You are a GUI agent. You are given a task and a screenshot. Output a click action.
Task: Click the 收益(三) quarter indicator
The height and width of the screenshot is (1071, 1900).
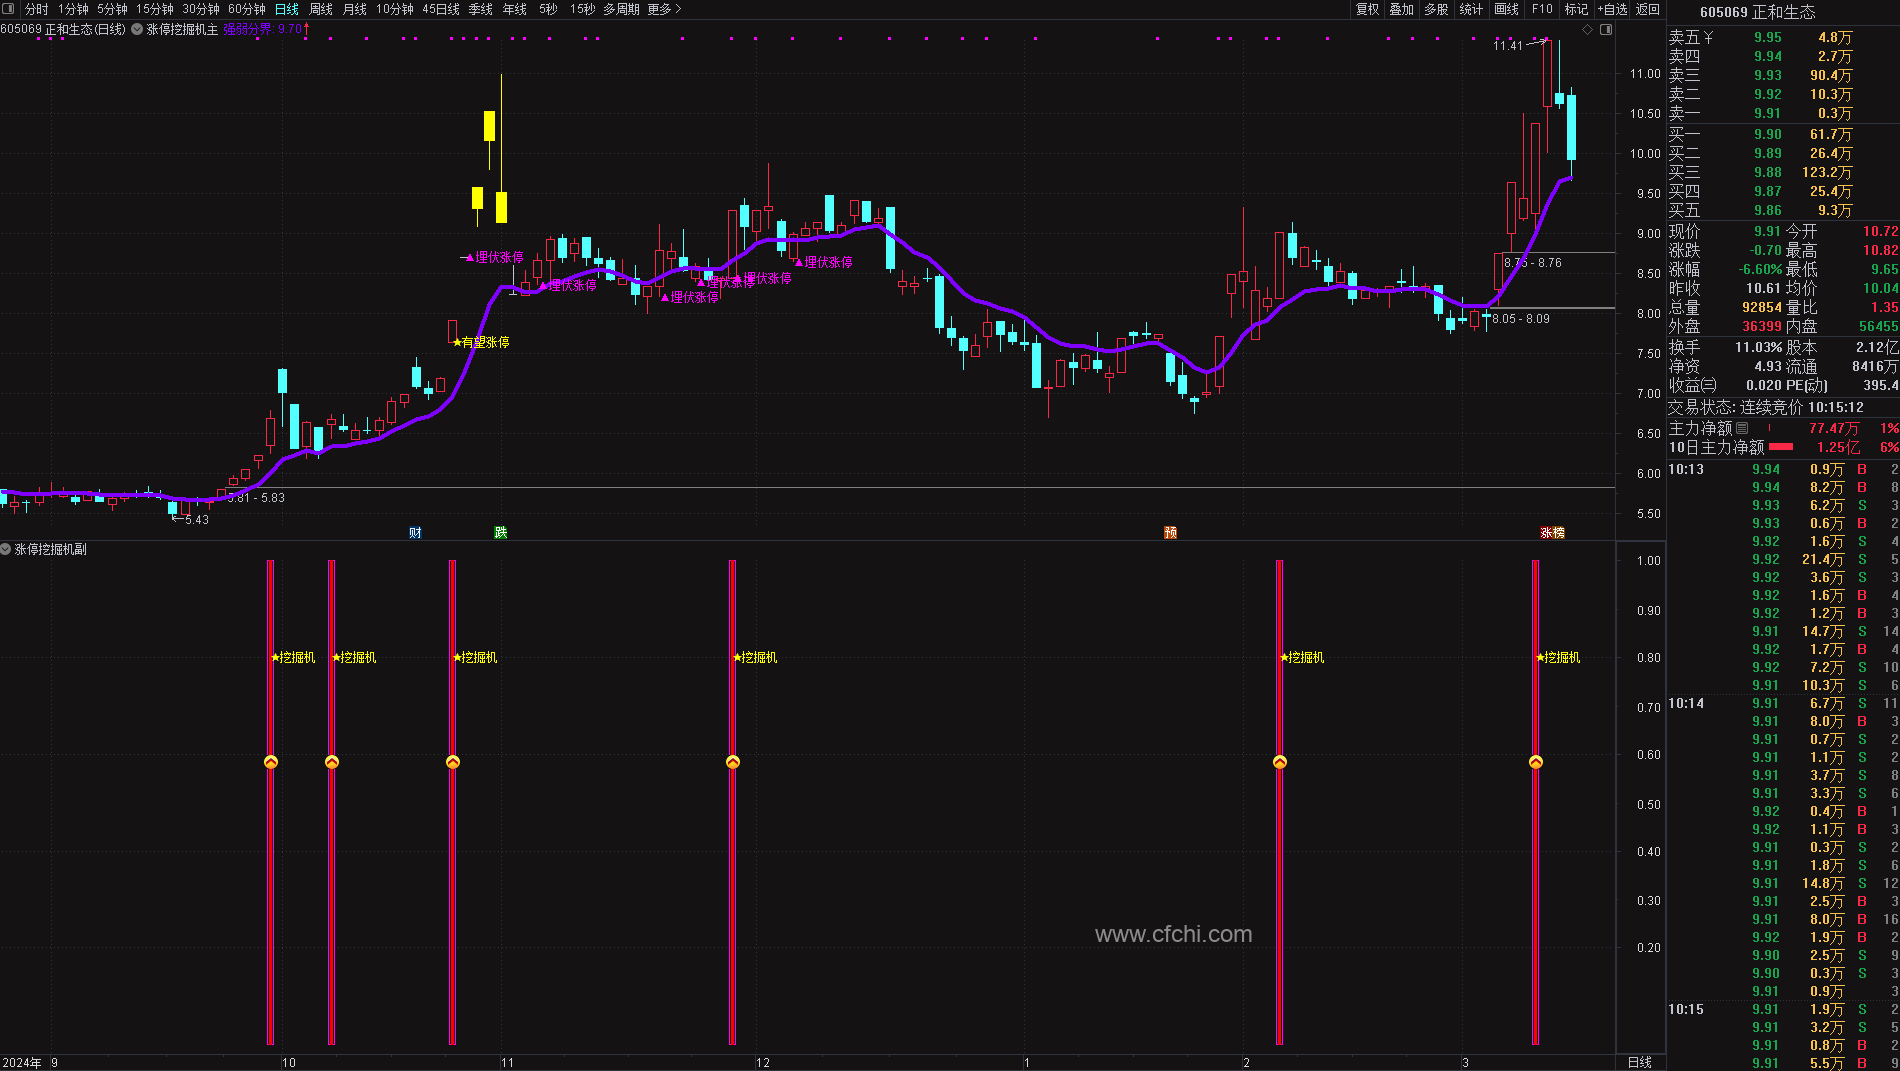tap(1692, 385)
